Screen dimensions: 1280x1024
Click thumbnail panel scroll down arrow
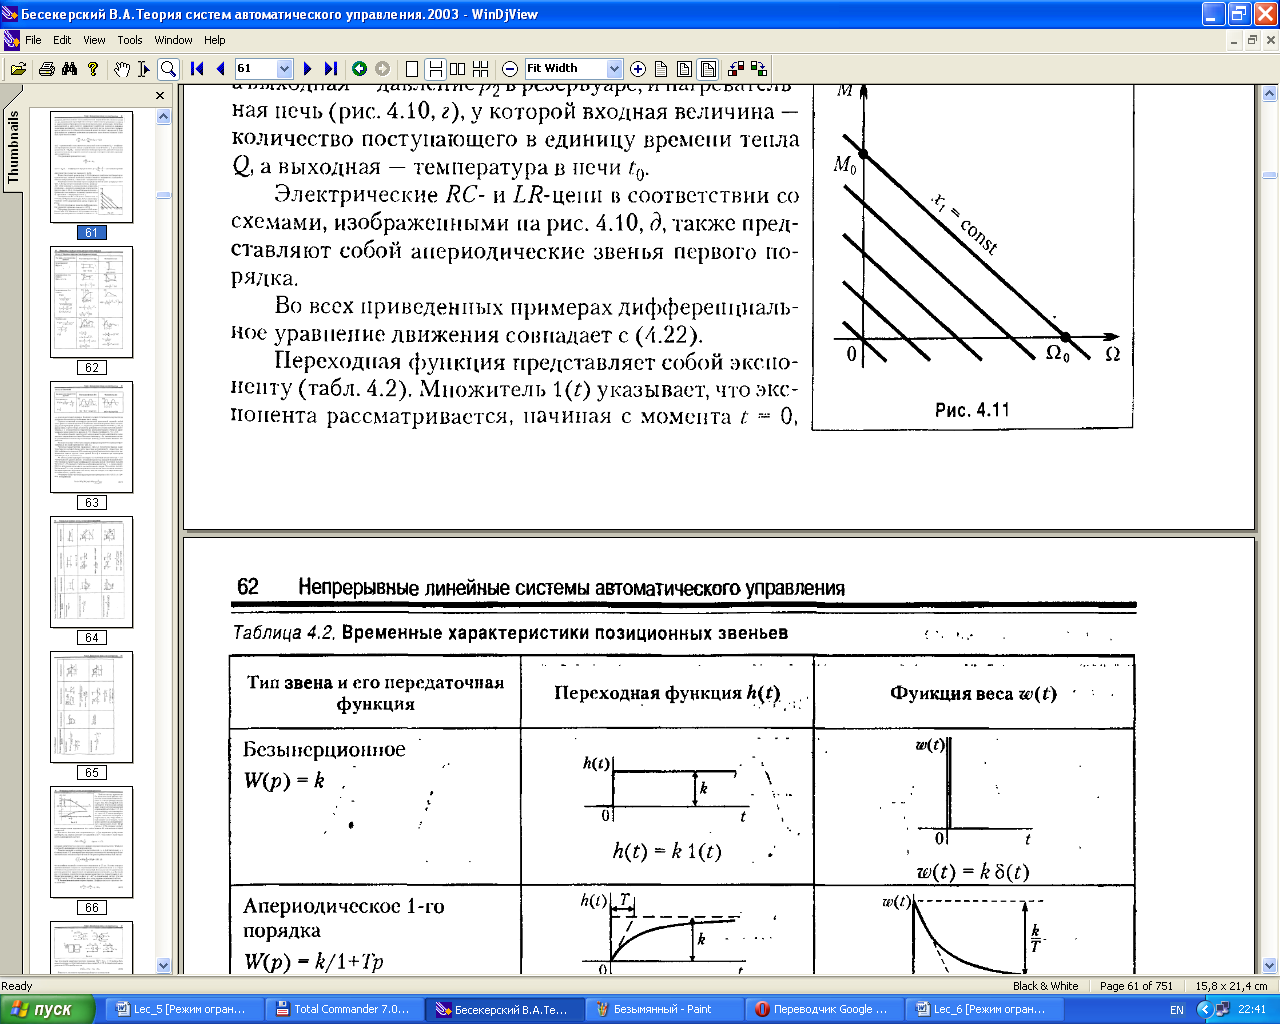(x=164, y=965)
